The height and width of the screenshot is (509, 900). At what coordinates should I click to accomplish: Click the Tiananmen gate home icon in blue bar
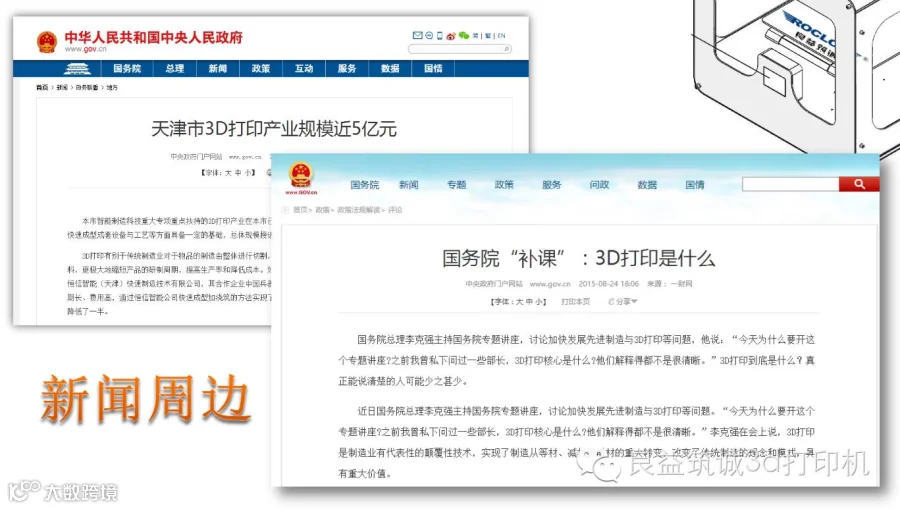[77, 69]
